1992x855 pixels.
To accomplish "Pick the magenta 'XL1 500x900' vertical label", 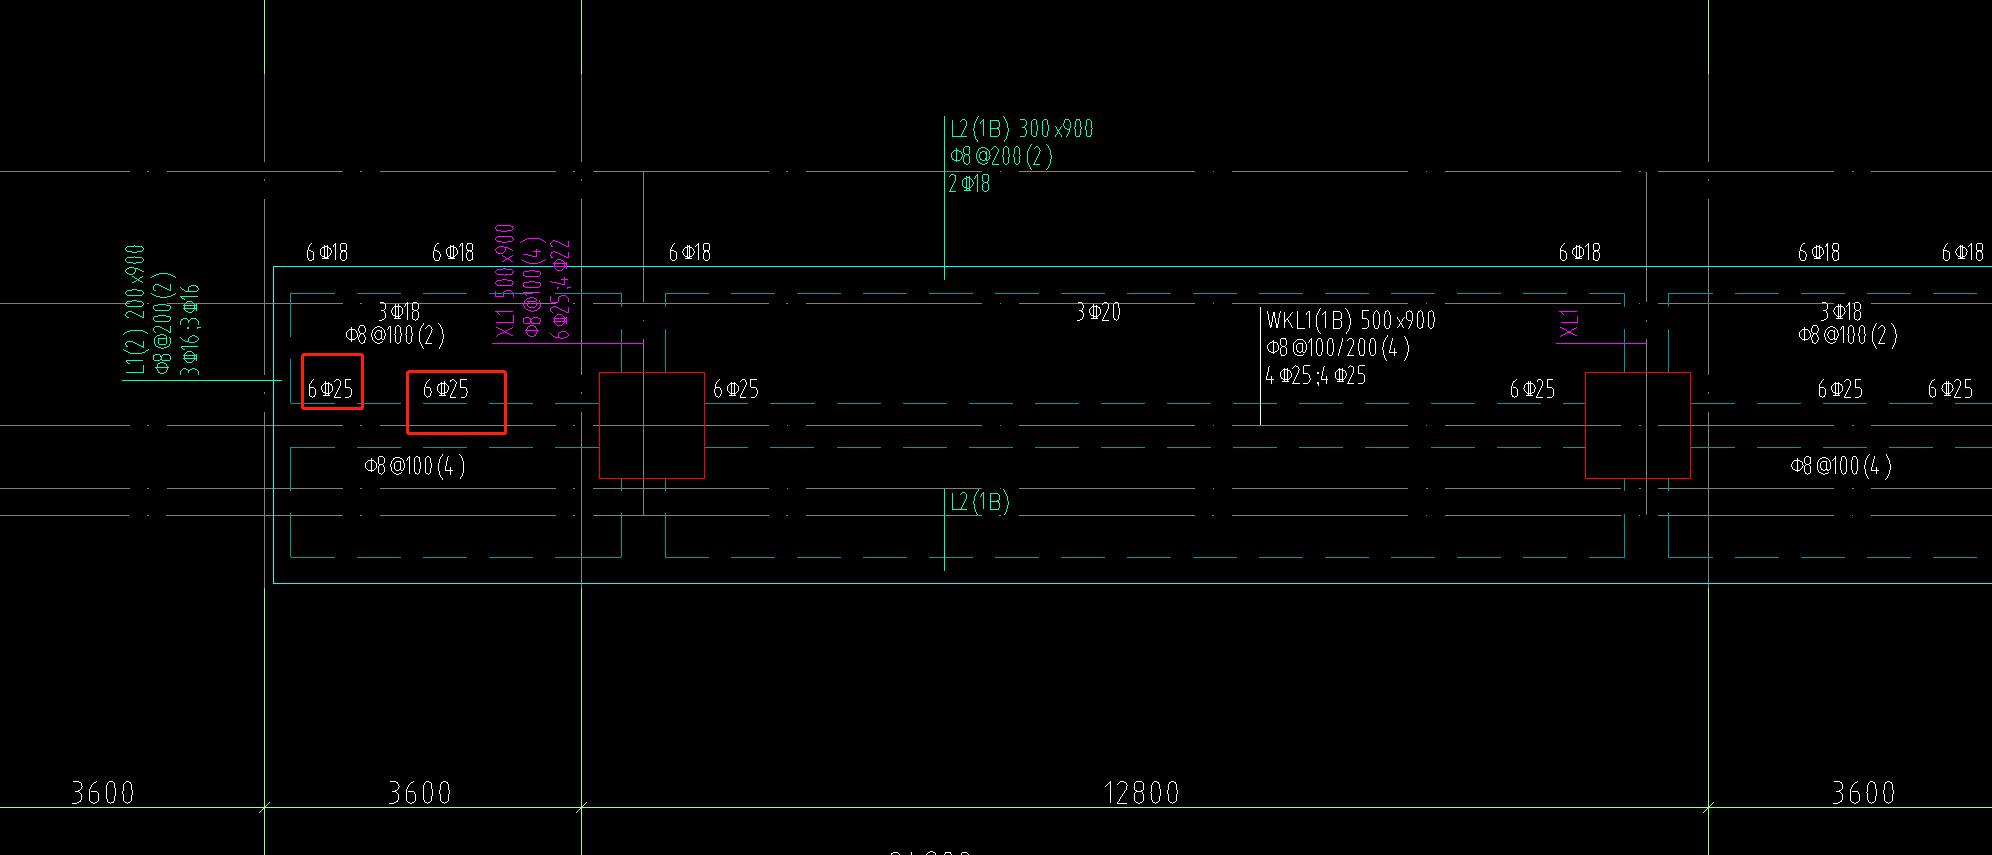I will [505, 281].
